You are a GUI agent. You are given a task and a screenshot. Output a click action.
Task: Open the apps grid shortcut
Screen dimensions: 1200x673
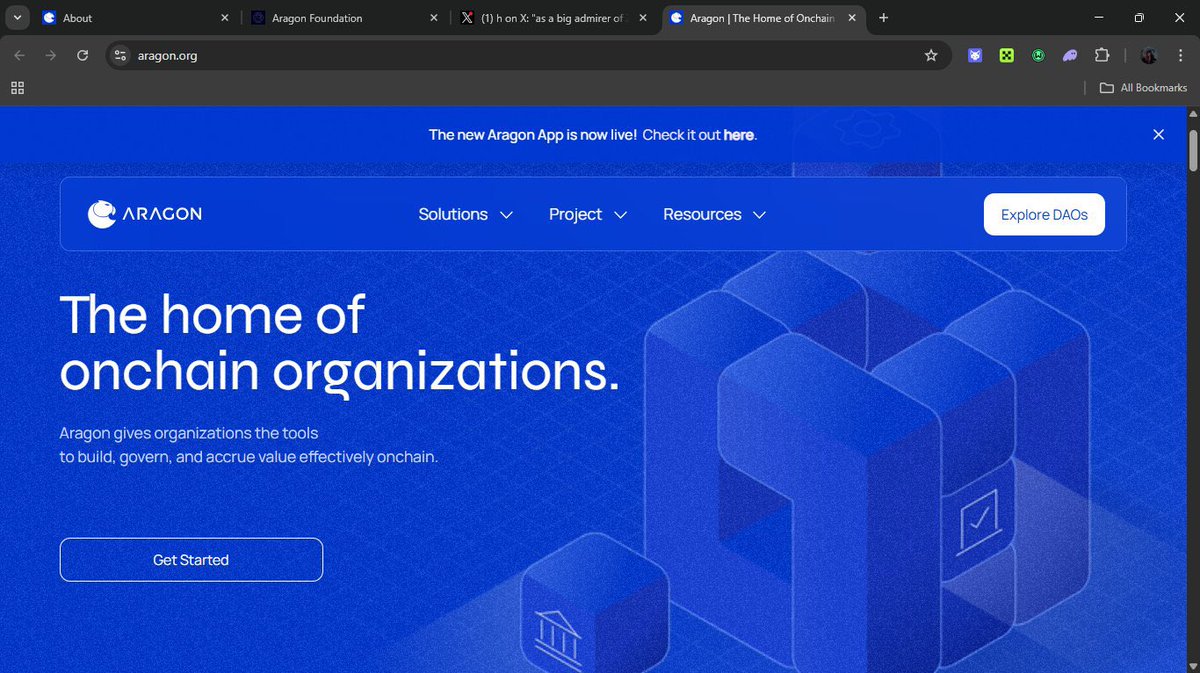pos(17,88)
